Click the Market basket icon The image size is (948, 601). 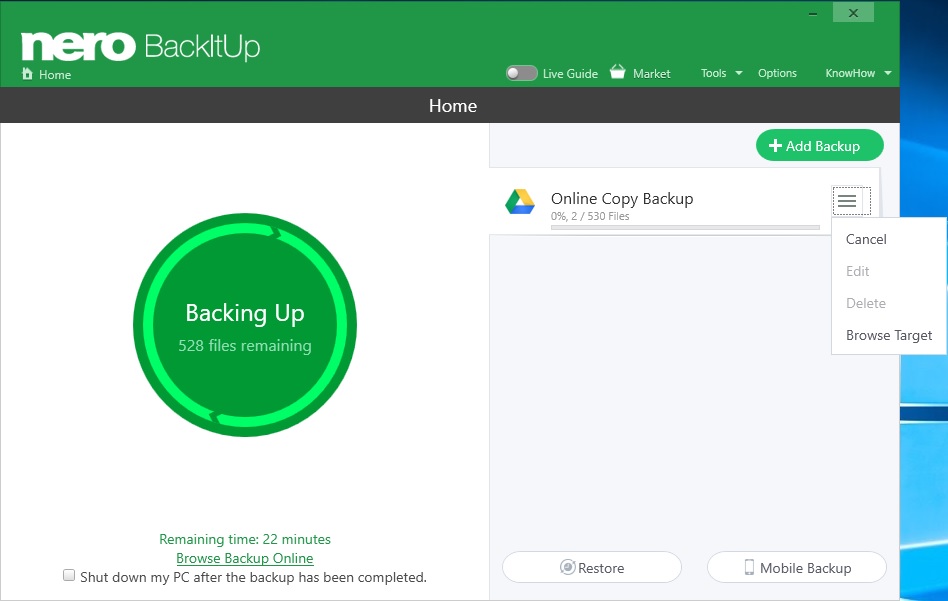617,72
